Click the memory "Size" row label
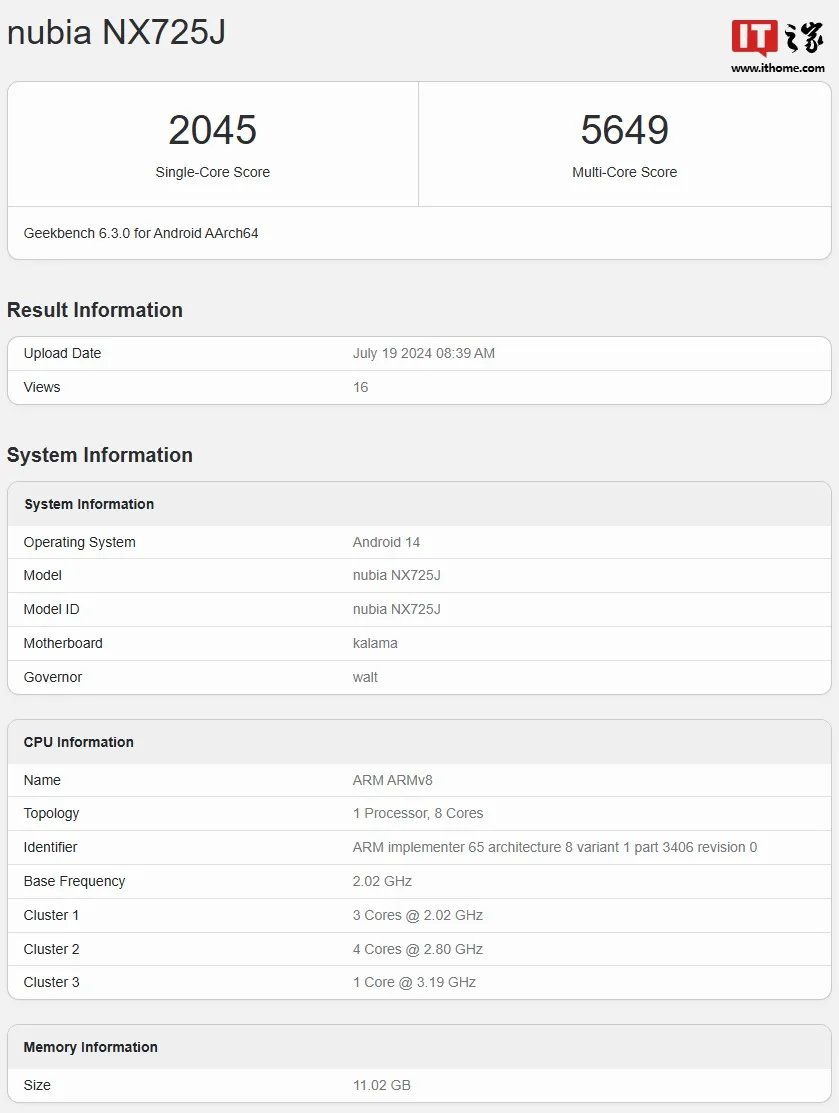The image size is (839, 1113). pyautogui.click(x=37, y=1086)
